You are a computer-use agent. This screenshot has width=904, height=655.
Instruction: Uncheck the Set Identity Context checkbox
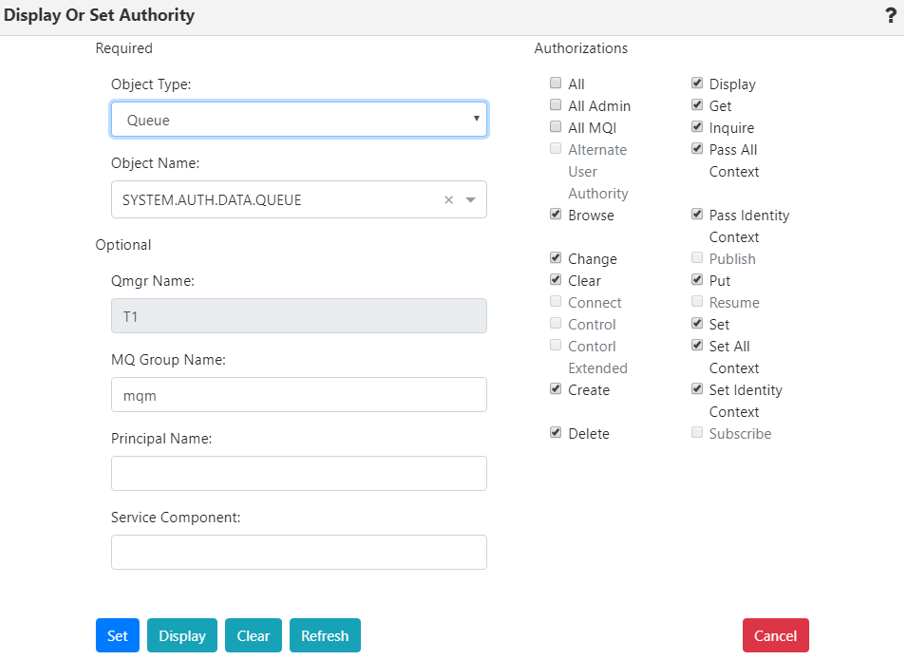pyautogui.click(x=697, y=389)
